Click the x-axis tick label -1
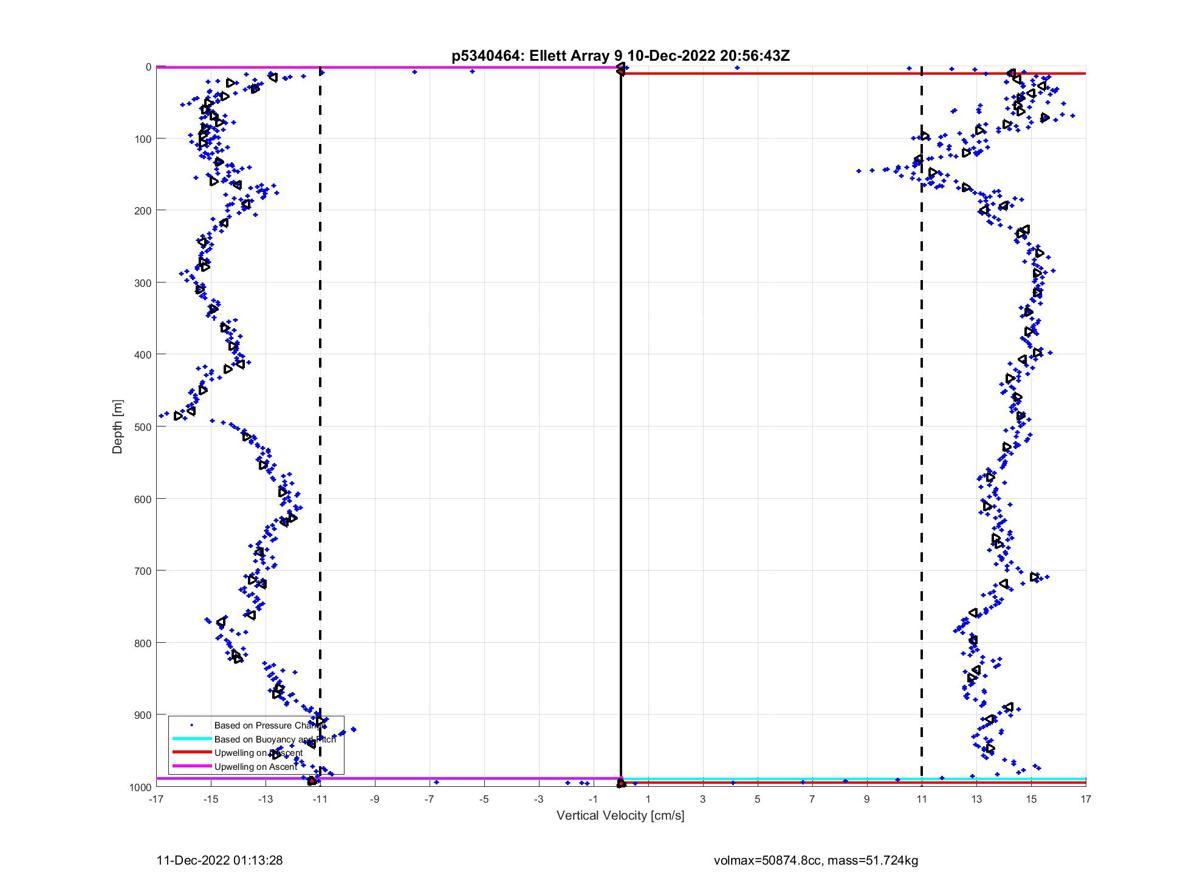This screenshot has width=1200, height=885. coord(593,799)
